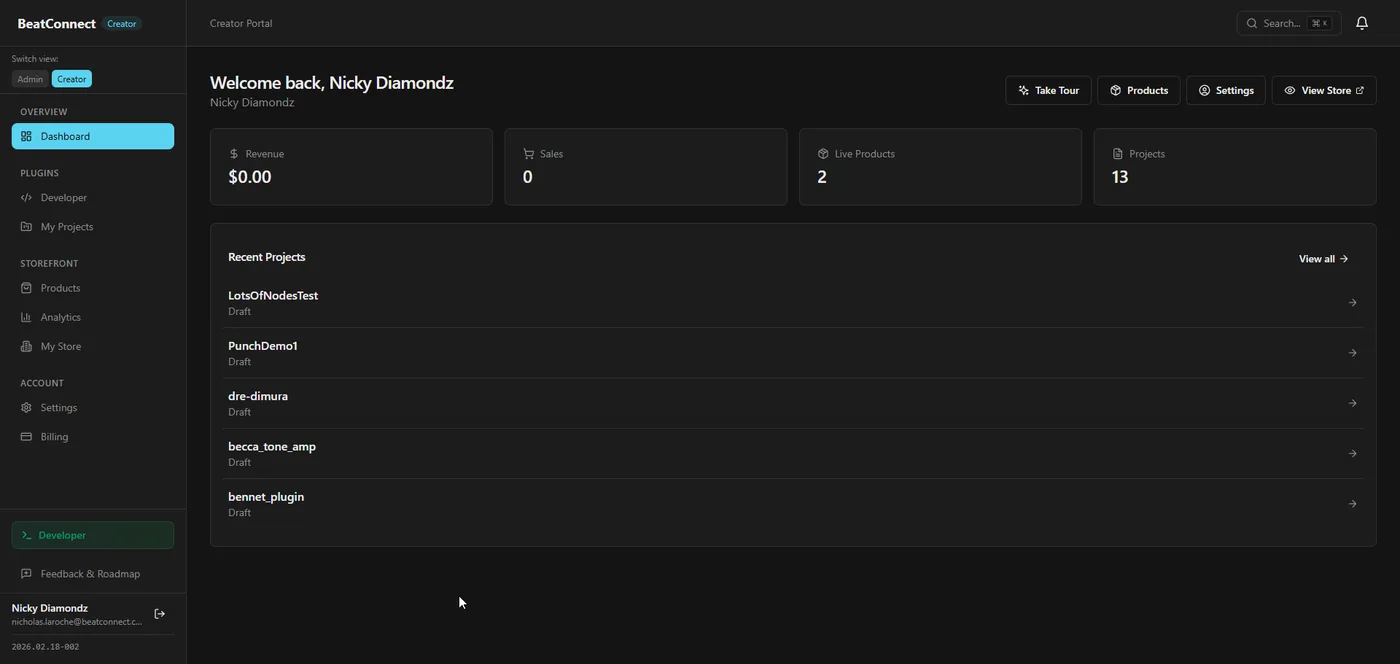The height and width of the screenshot is (664, 1400).
Task: Click the Analytics chart icon
Action: pos(25,317)
